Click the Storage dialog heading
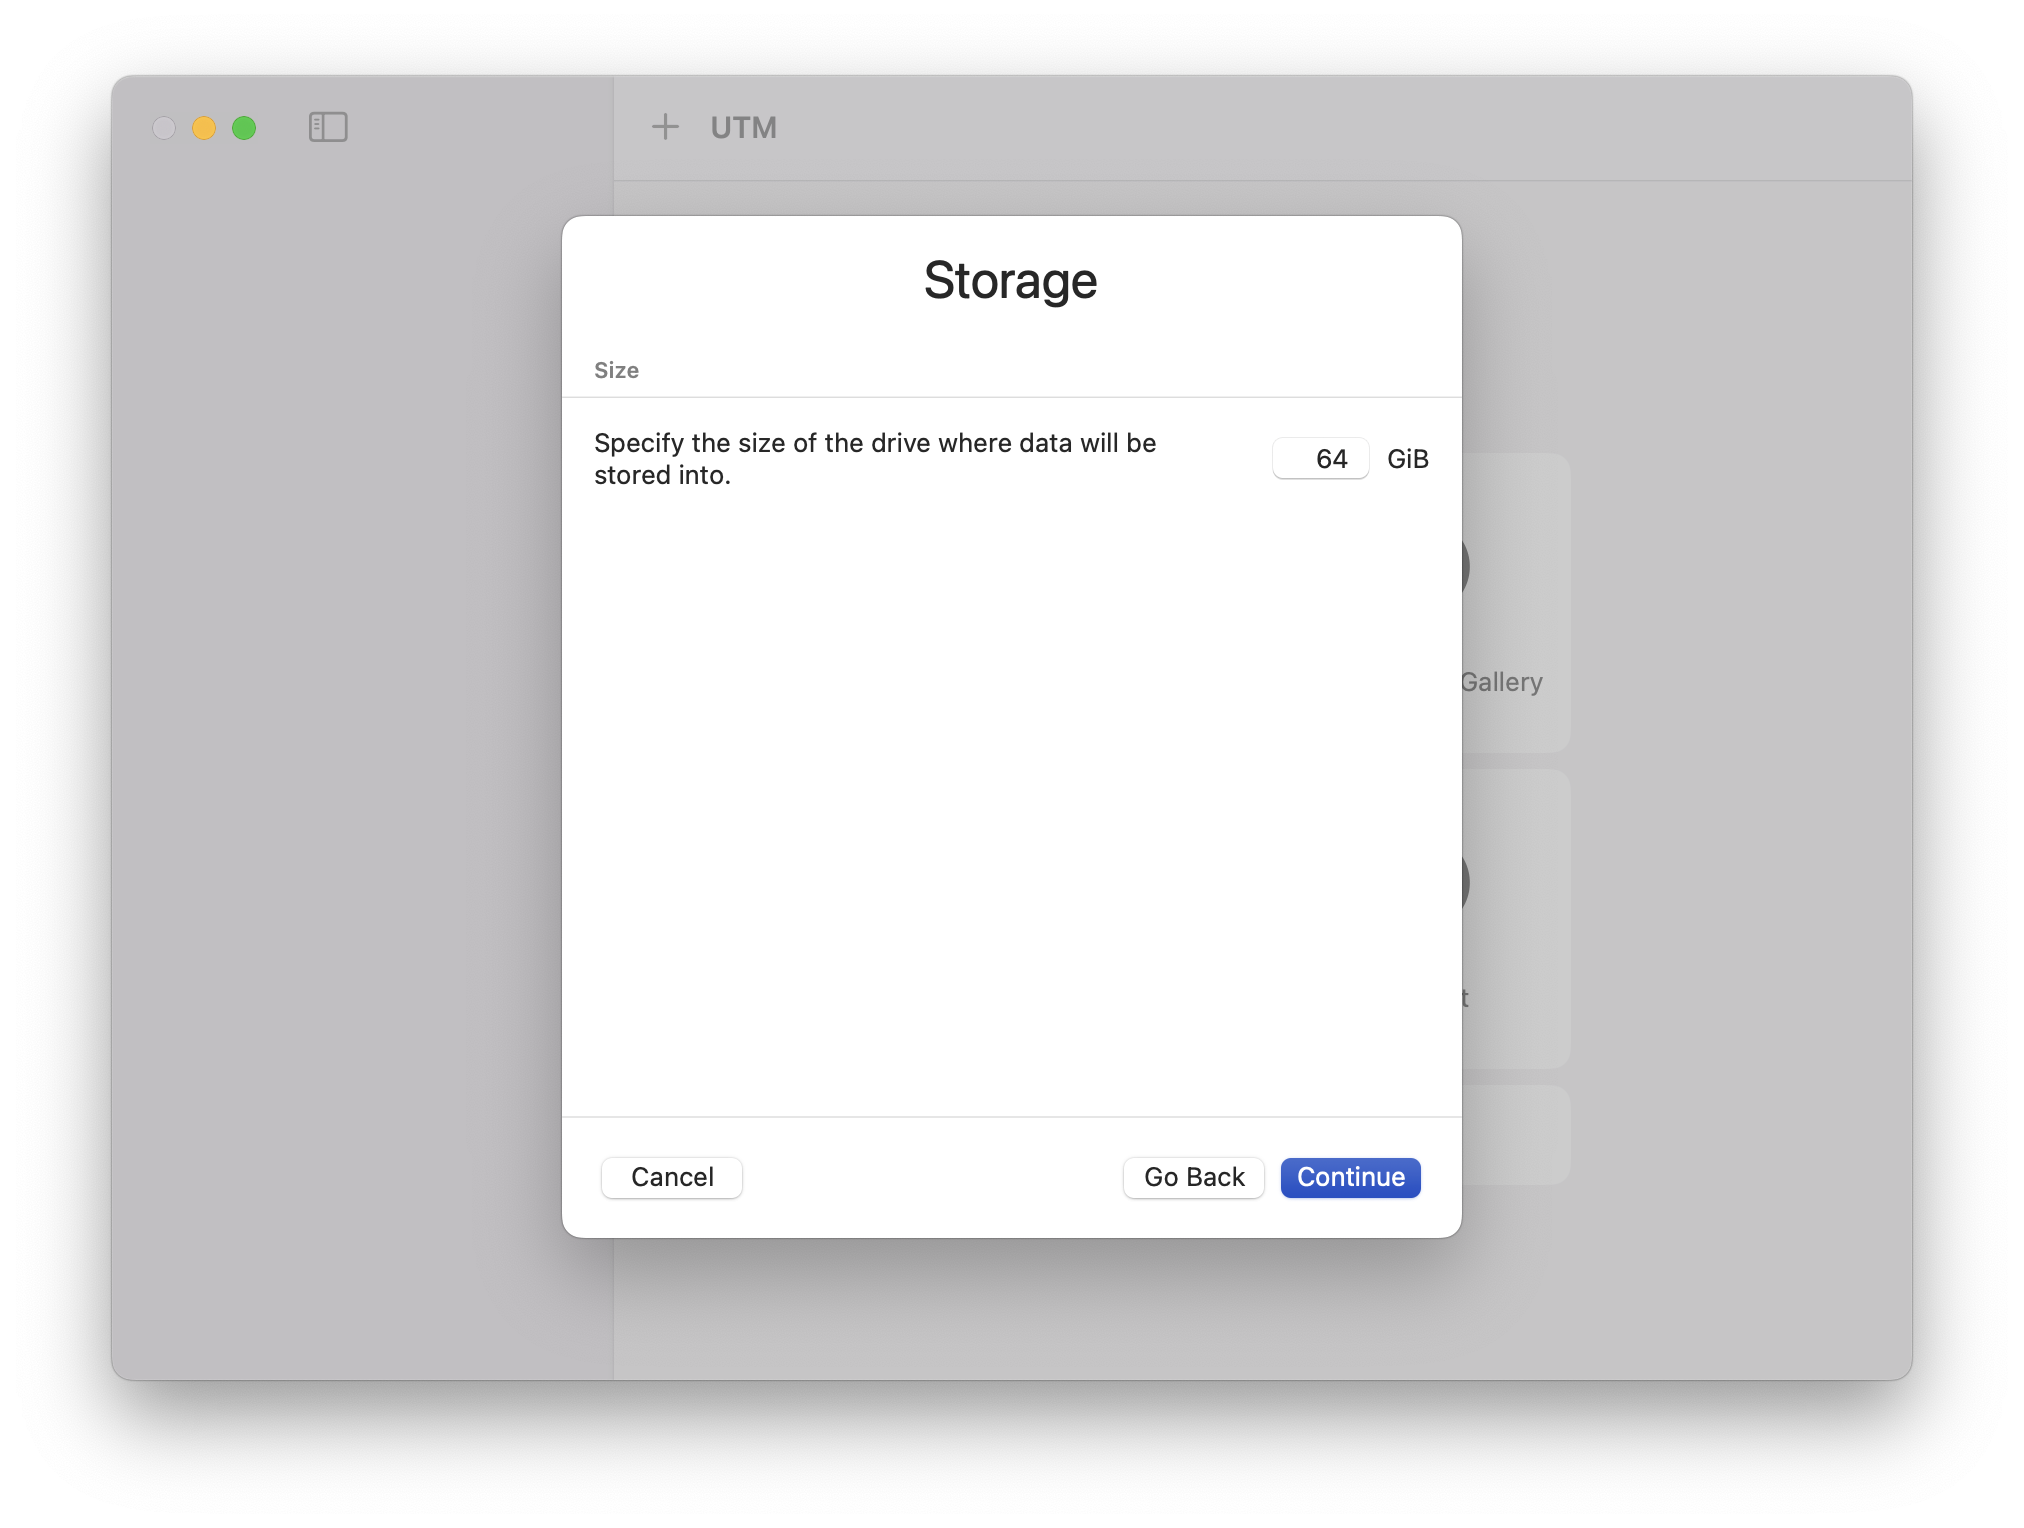The width and height of the screenshot is (2024, 1528). tap(1010, 280)
